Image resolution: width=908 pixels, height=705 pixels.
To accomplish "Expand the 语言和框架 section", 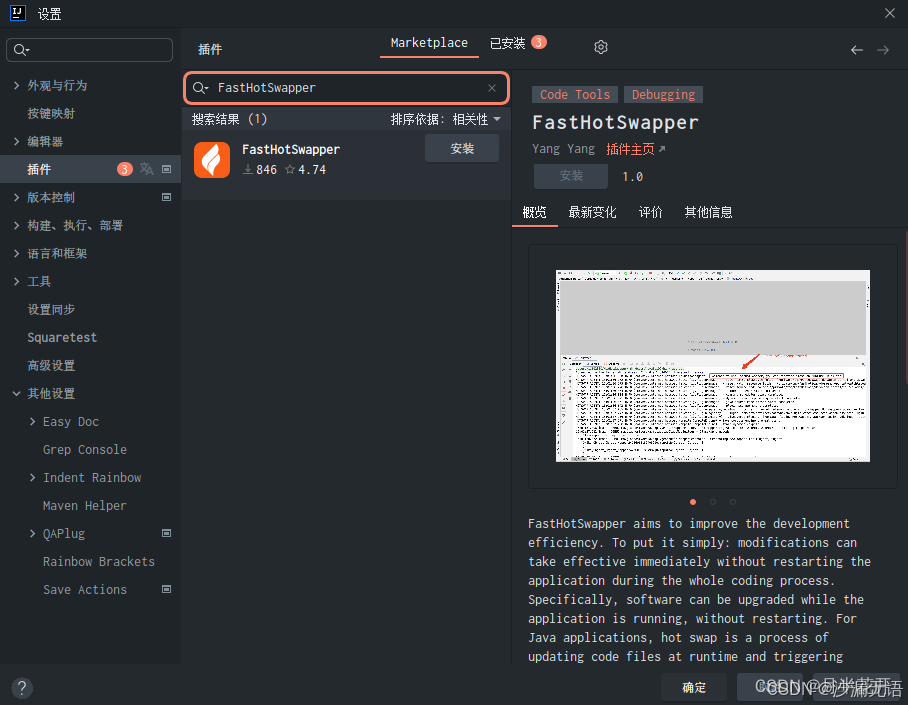I will (x=16, y=253).
